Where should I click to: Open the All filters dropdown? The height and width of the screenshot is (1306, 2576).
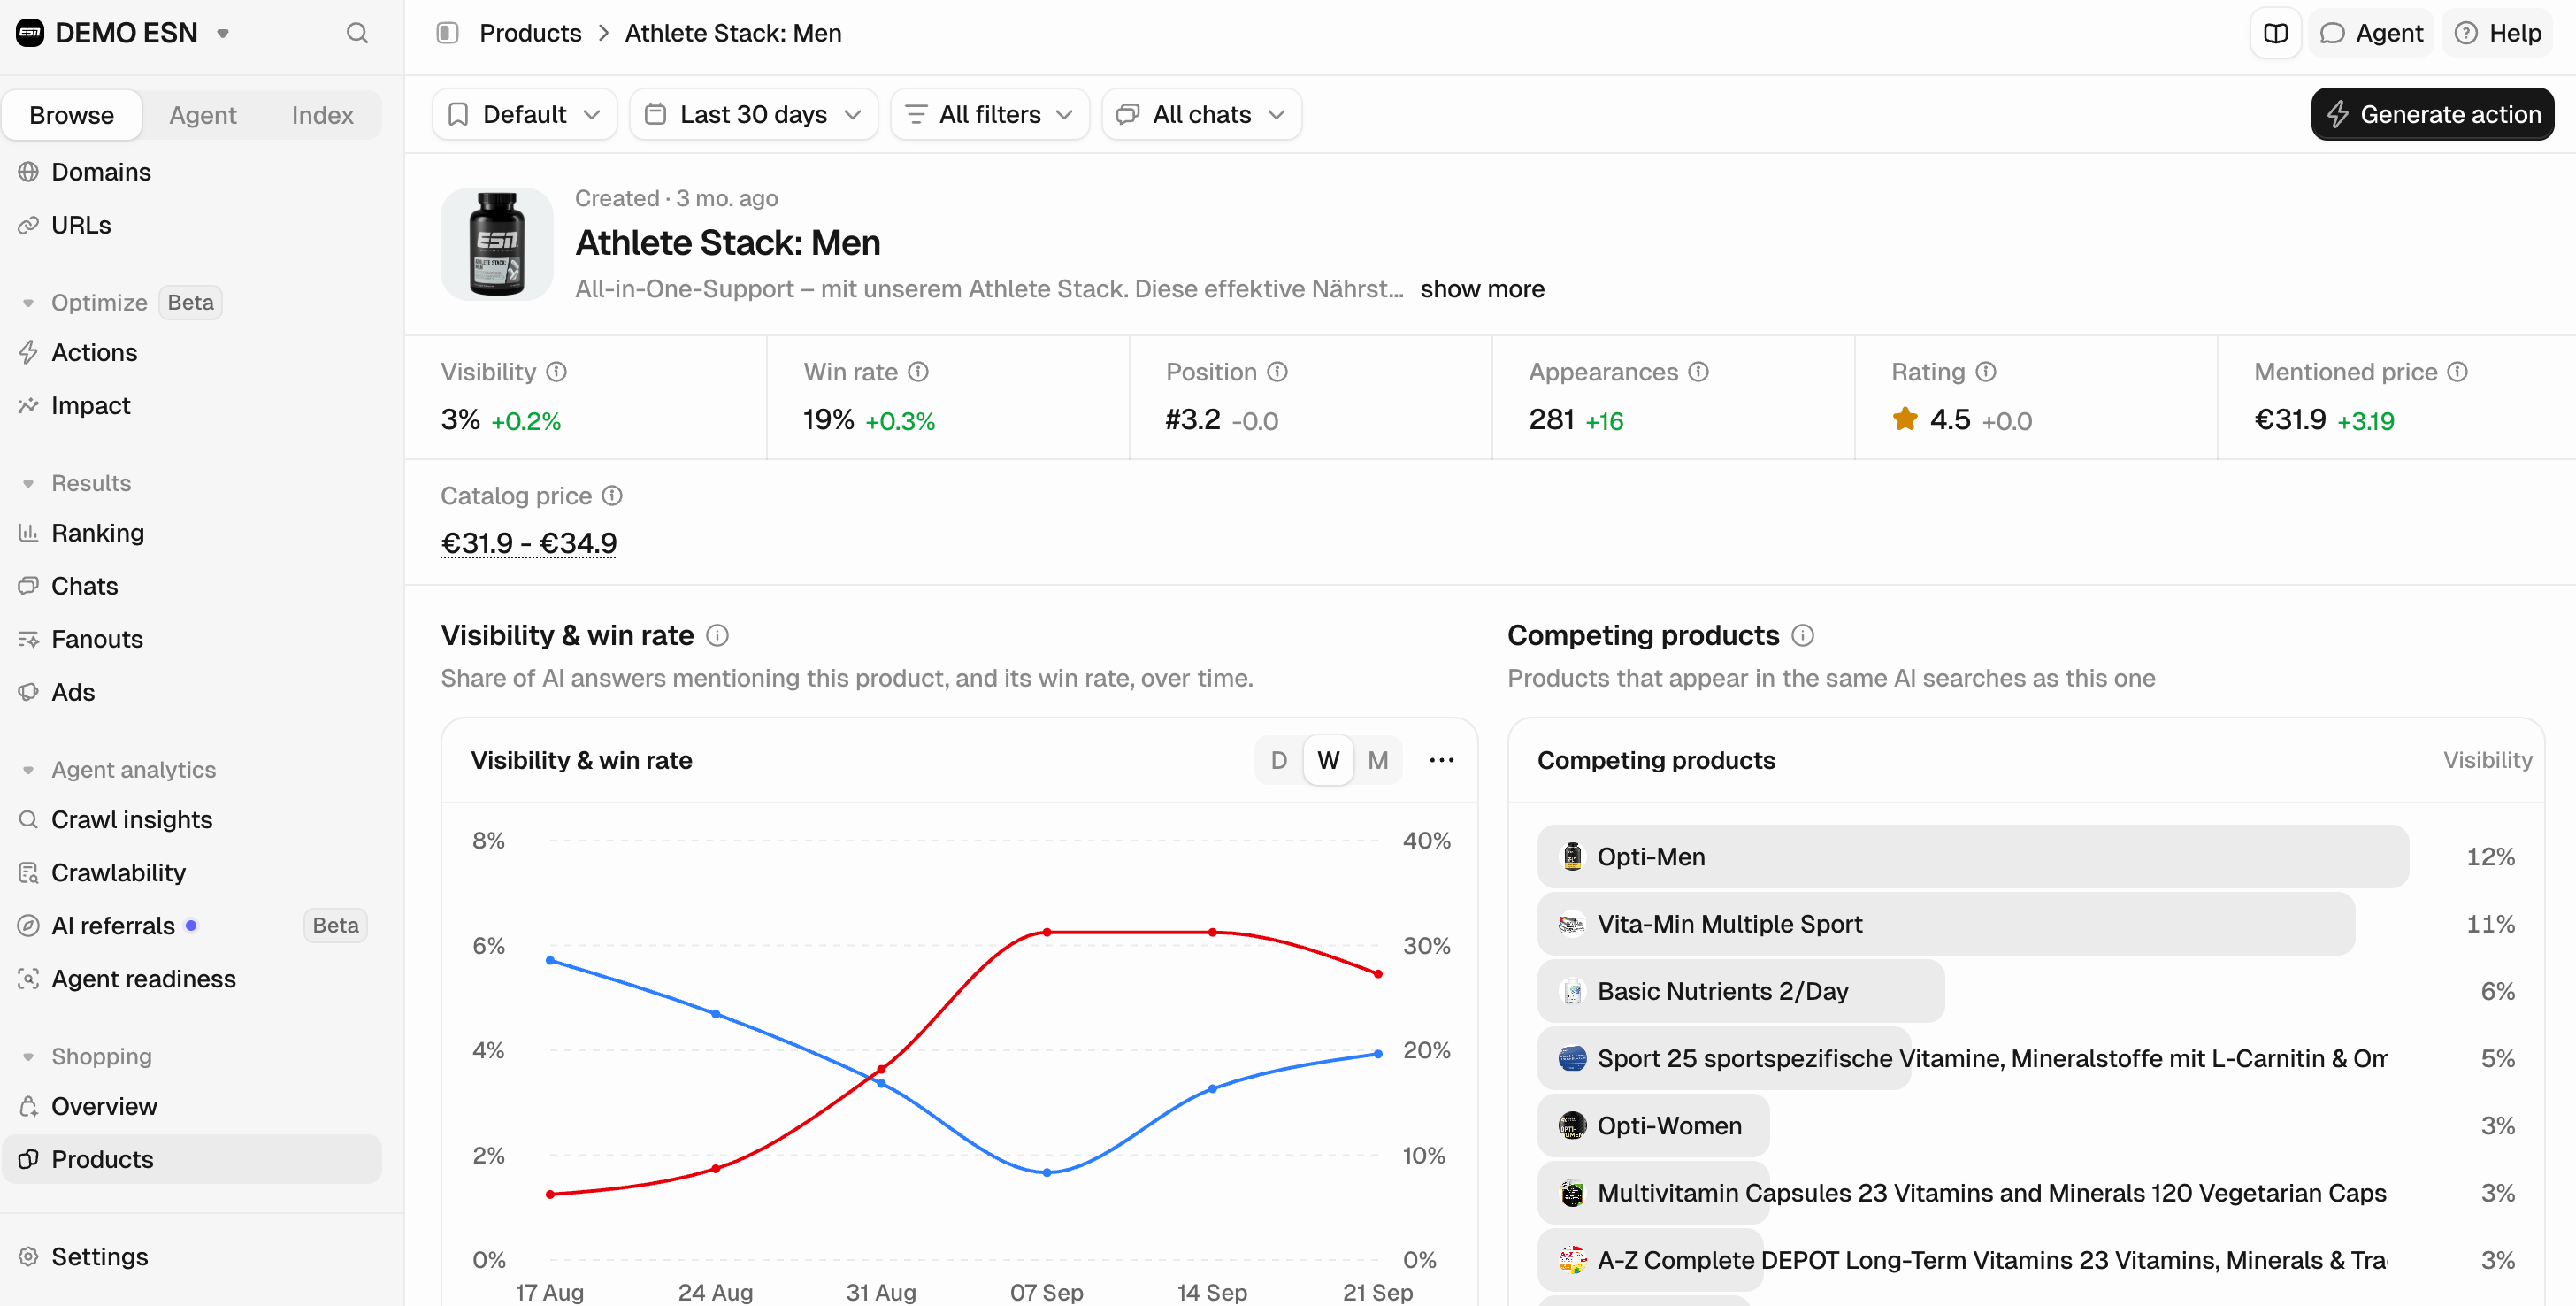pyautogui.click(x=989, y=114)
